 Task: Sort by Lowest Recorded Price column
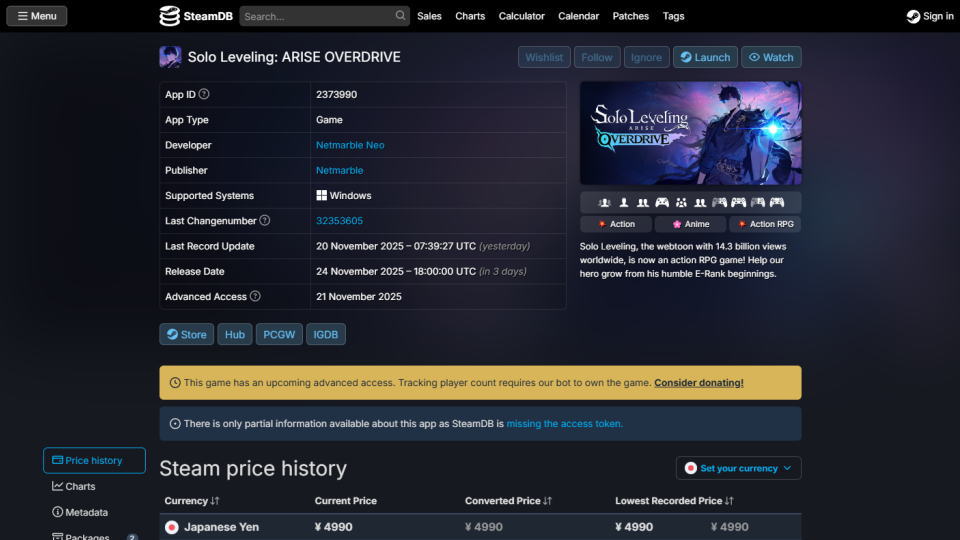674,501
